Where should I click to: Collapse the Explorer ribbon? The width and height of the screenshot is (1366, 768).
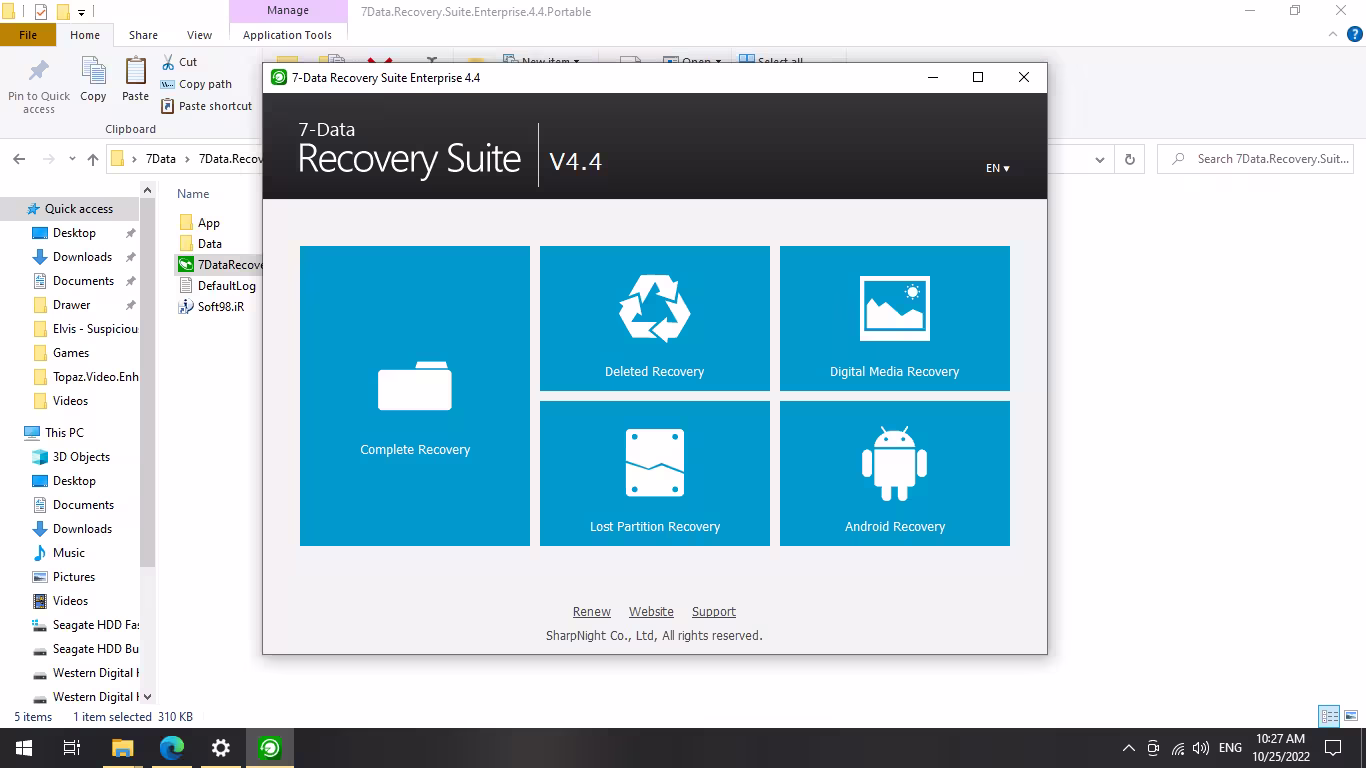(x=1335, y=34)
